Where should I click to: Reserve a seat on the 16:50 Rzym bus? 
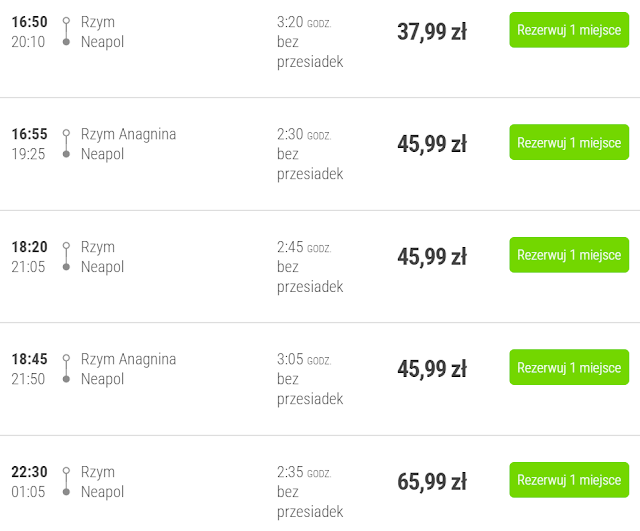click(x=569, y=30)
